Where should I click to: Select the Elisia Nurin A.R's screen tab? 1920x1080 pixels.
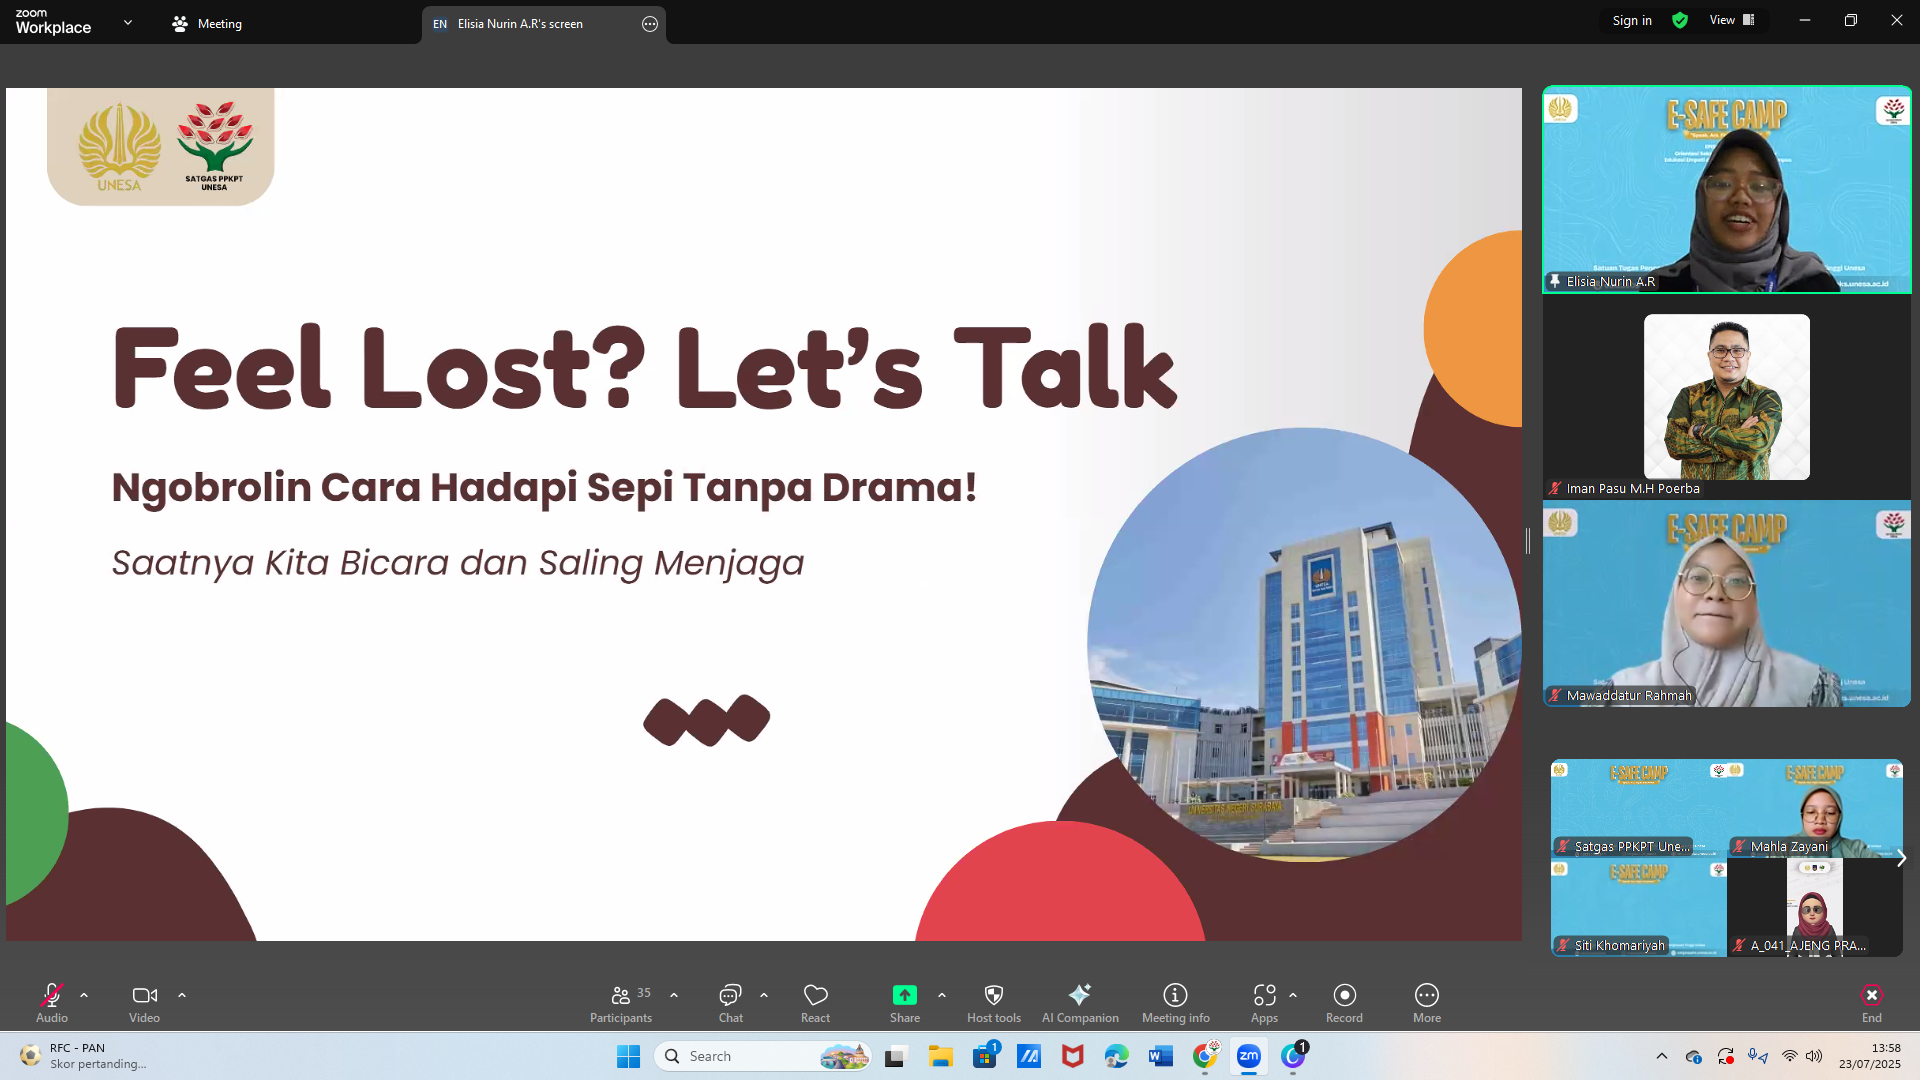[520, 24]
